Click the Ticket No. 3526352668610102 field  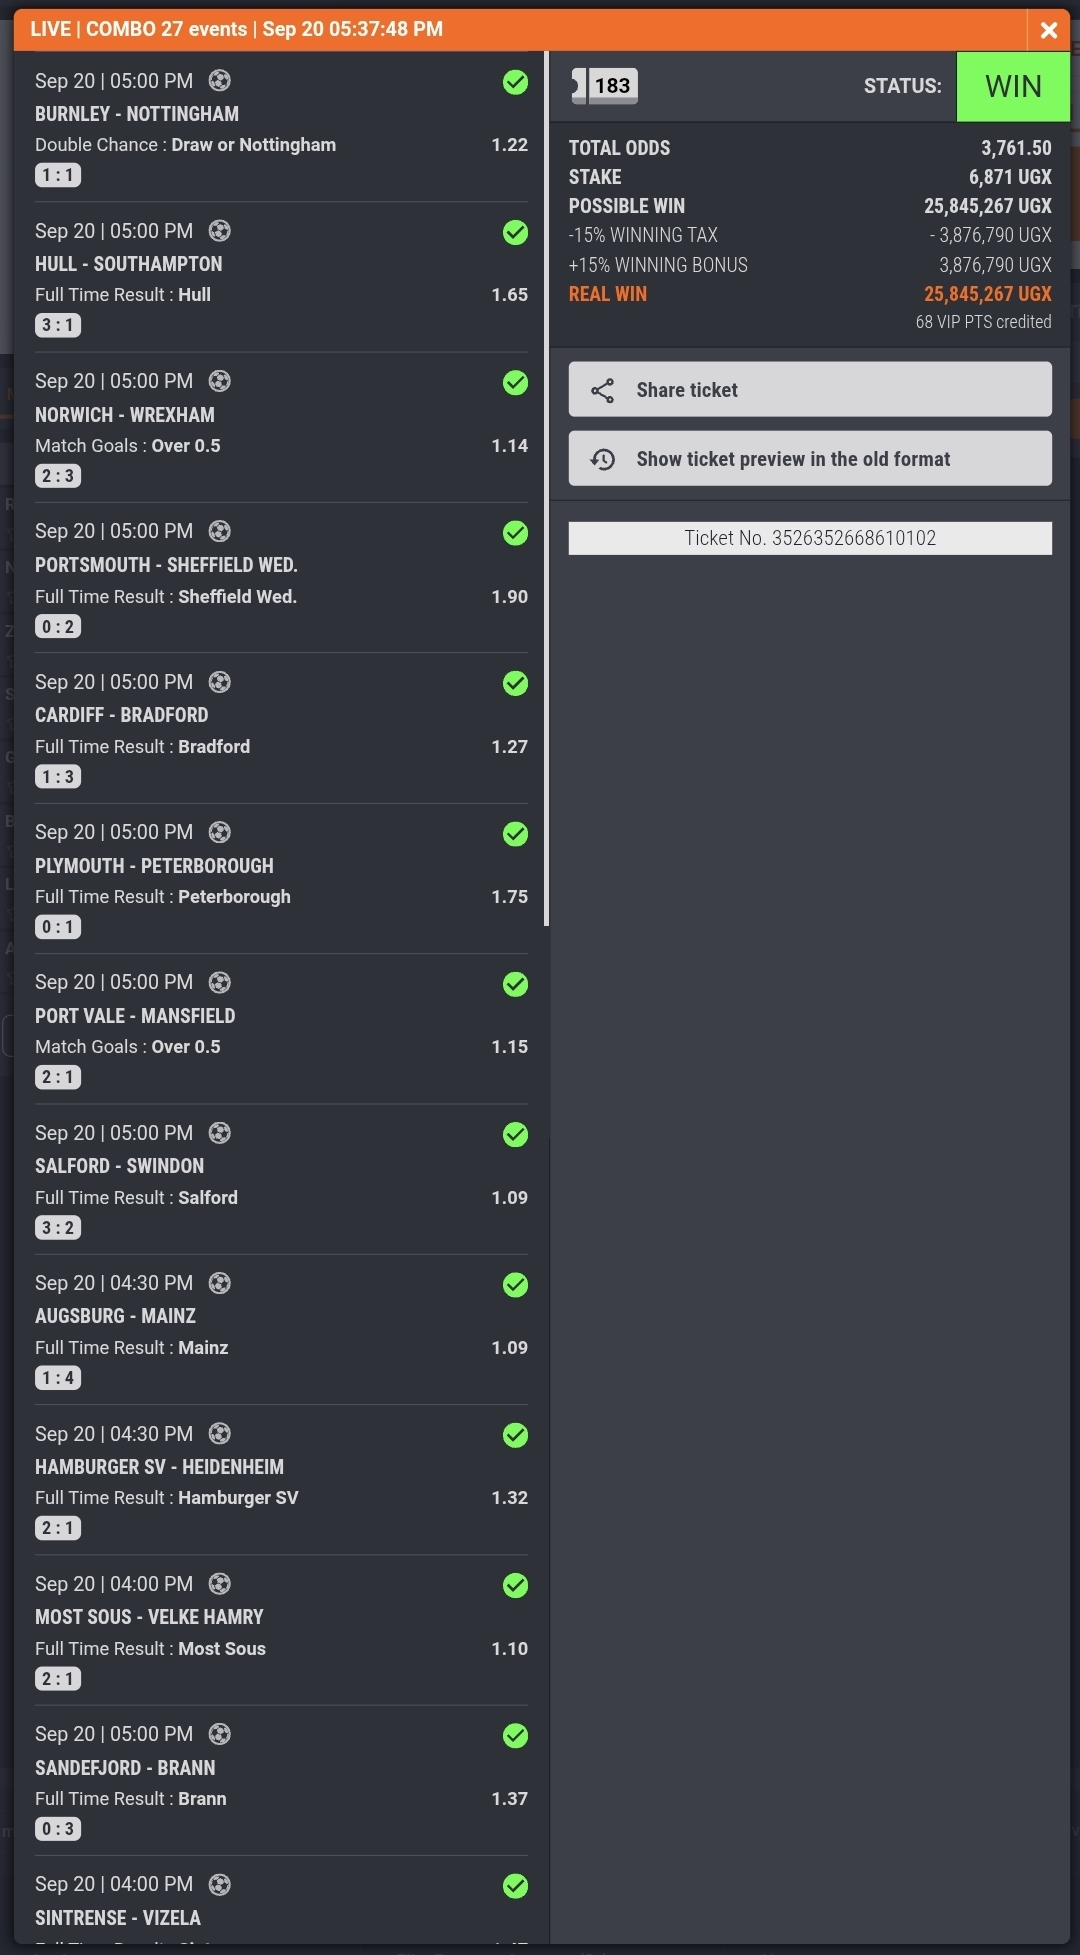pos(809,538)
